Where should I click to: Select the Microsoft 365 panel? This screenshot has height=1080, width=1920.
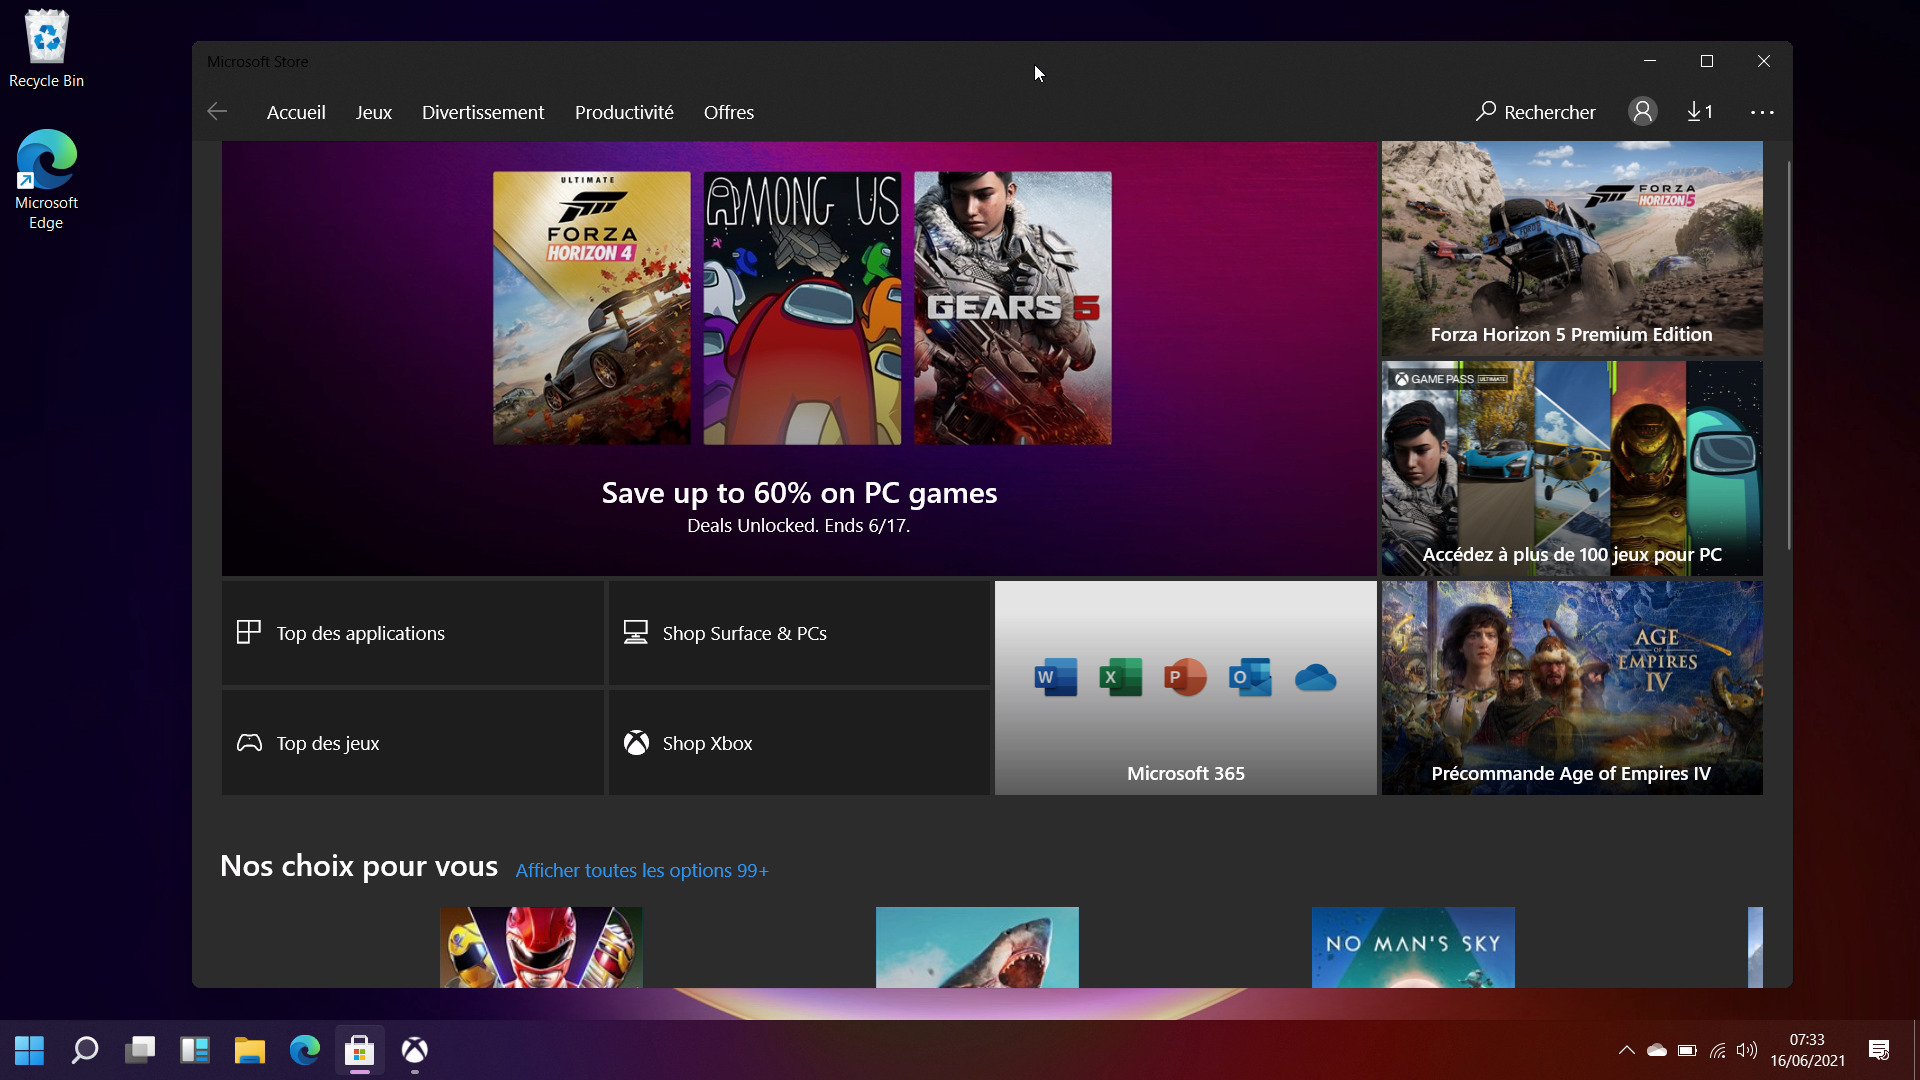click(1185, 687)
